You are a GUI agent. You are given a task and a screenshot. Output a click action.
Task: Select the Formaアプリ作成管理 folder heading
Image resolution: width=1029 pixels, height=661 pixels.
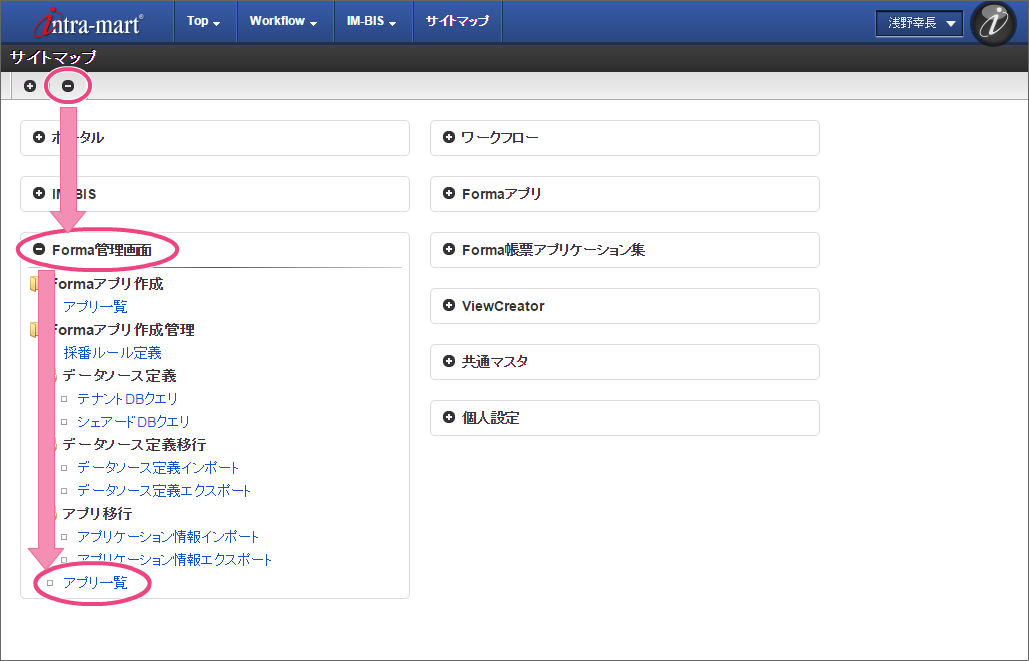click(x=123, y=330)
